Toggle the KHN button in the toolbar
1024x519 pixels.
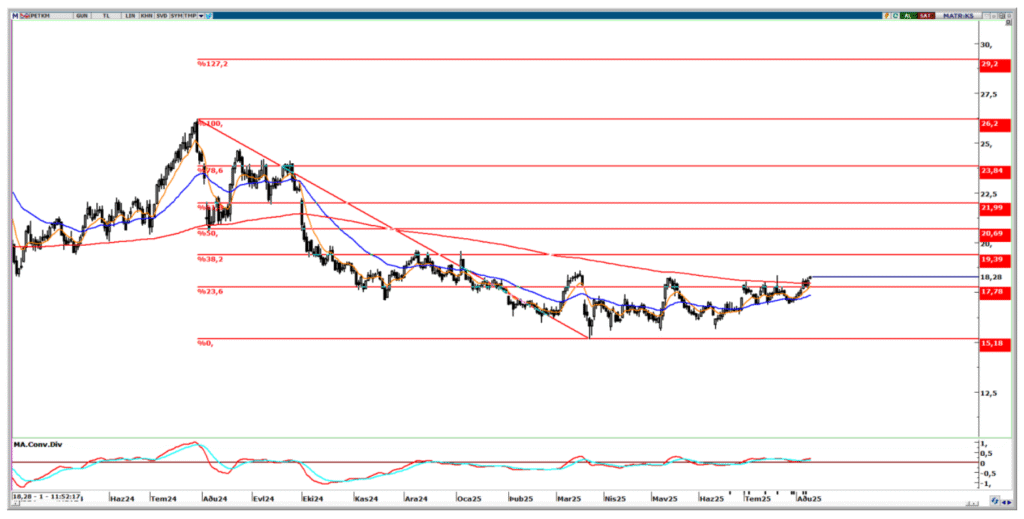point(146,16)
